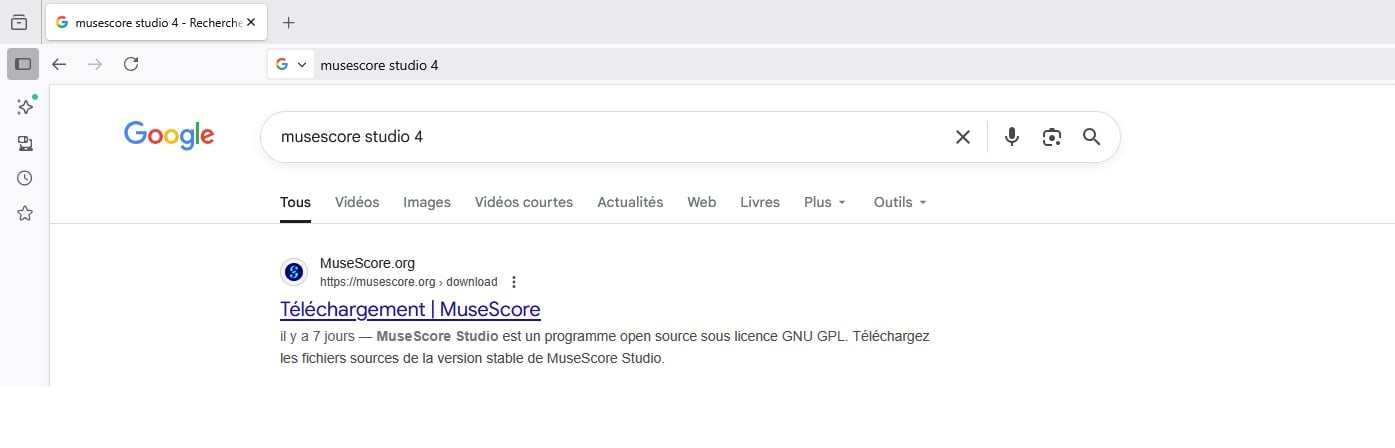Select the musescore studio 4 browser tab
This screenshot has height=448, width=1395.
[157, 22]
